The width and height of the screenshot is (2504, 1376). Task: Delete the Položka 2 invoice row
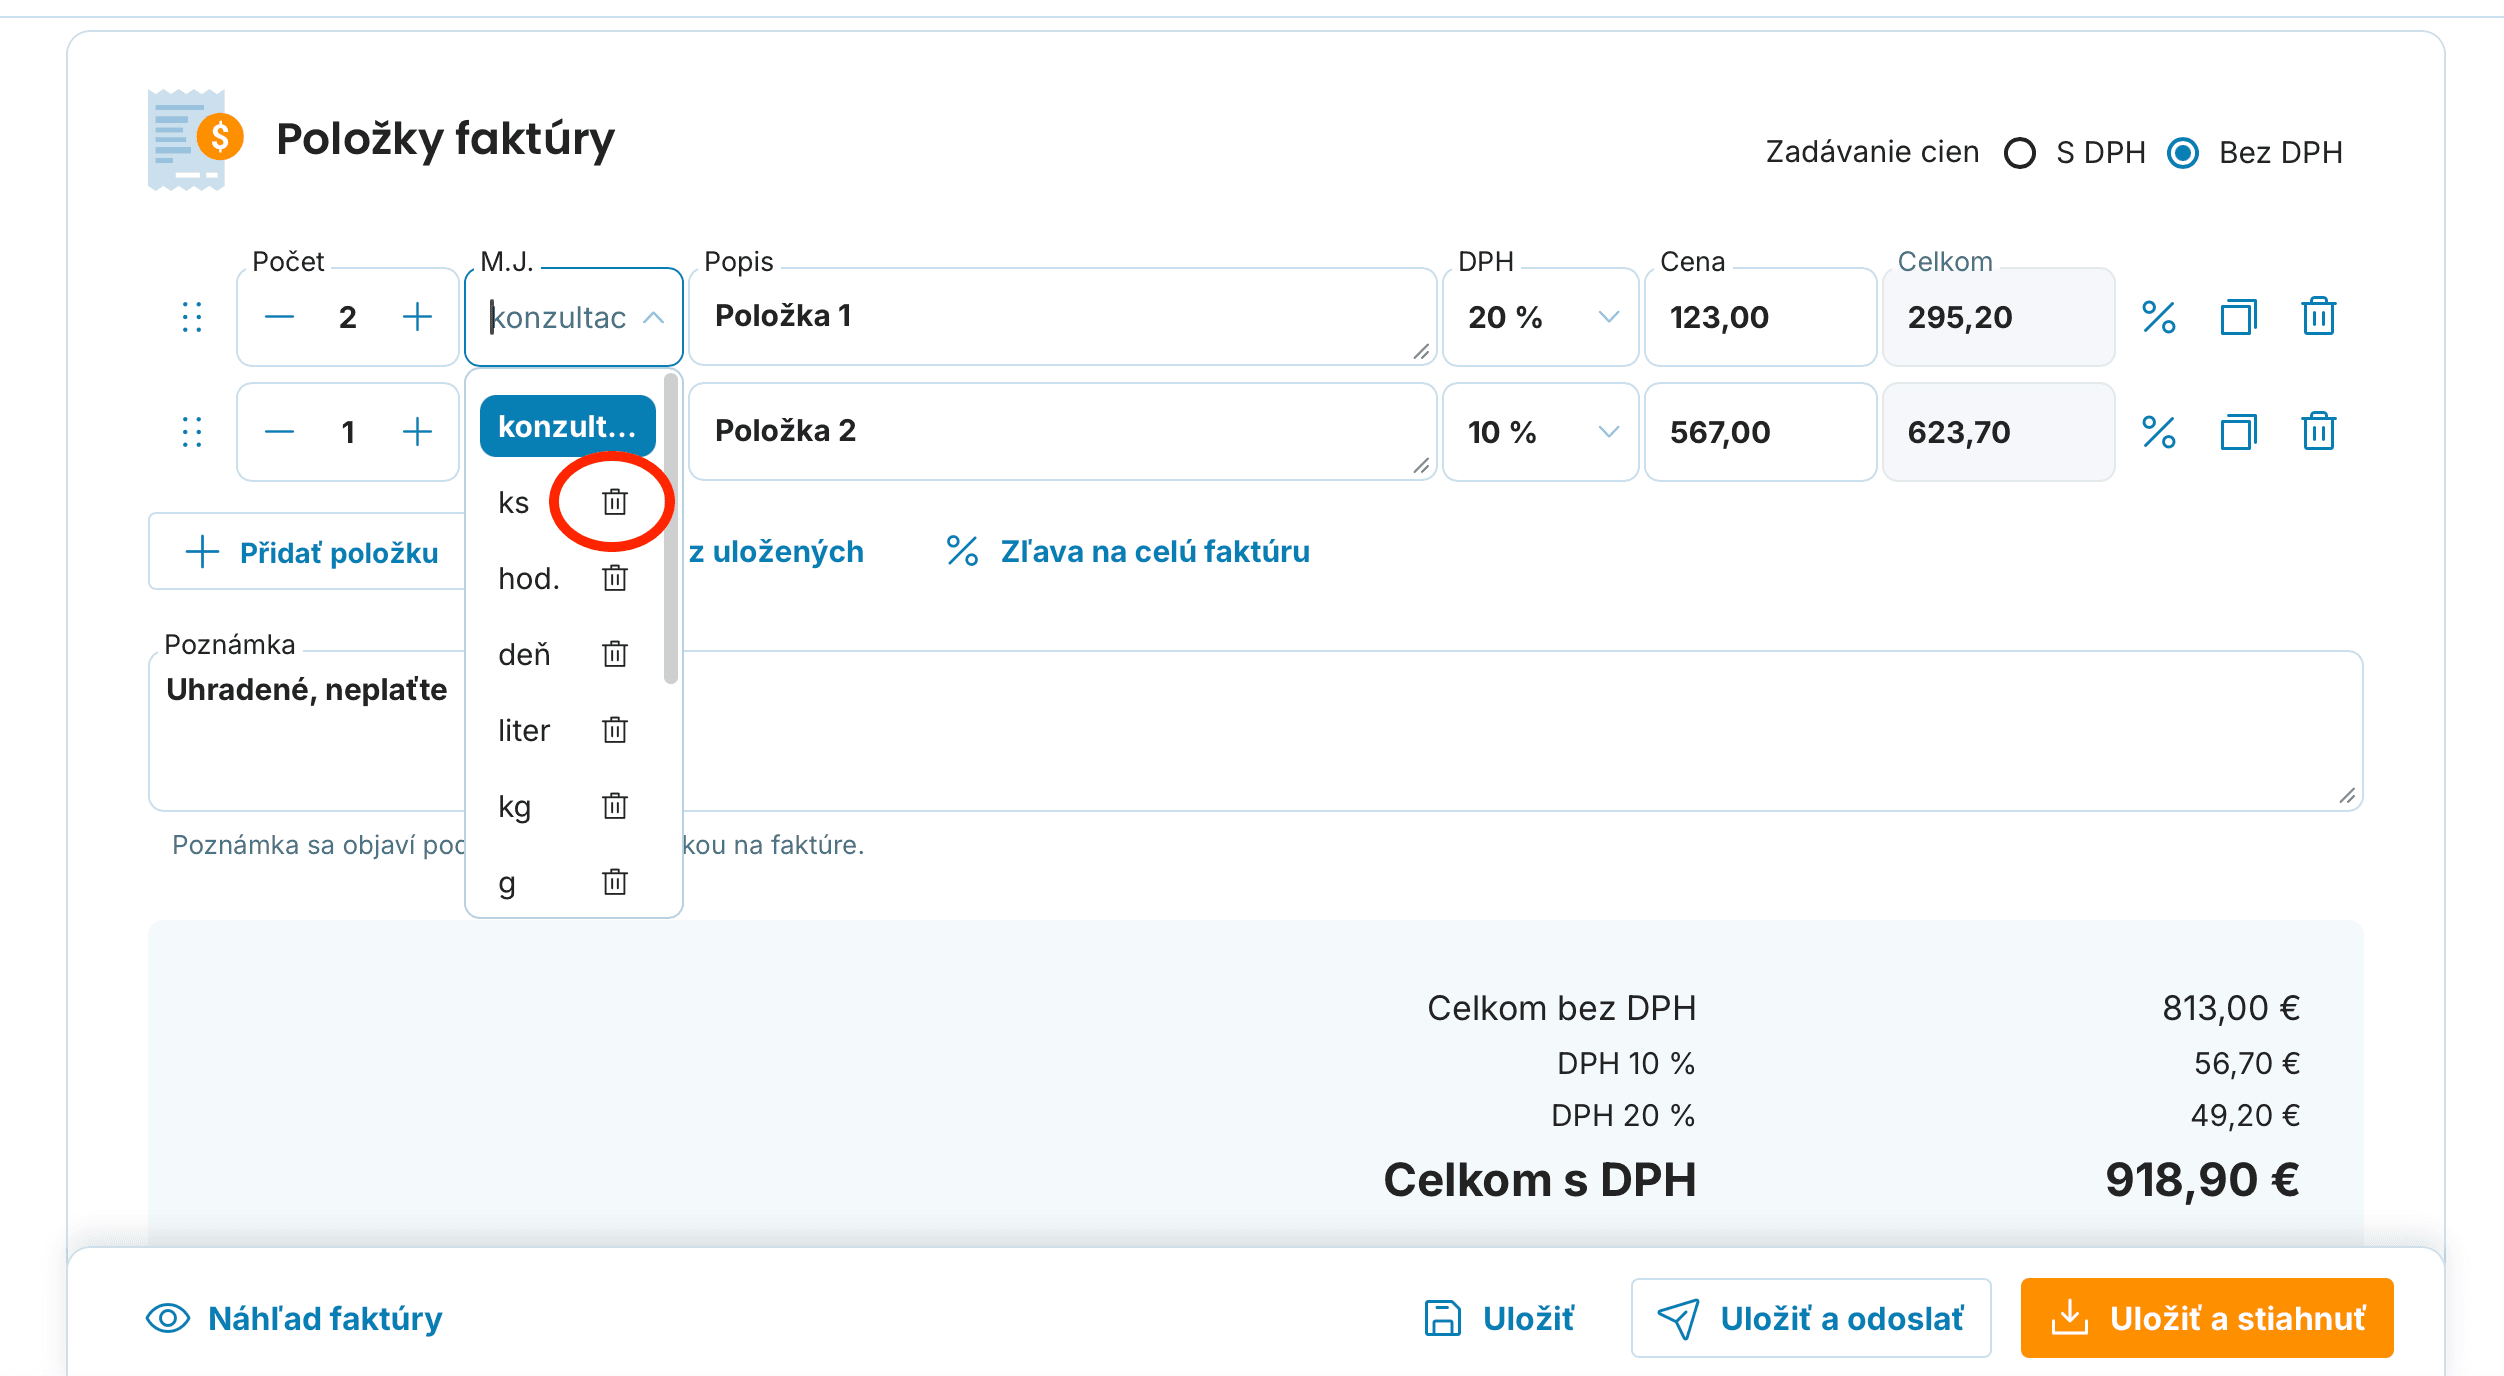(x=2318, y=432)
